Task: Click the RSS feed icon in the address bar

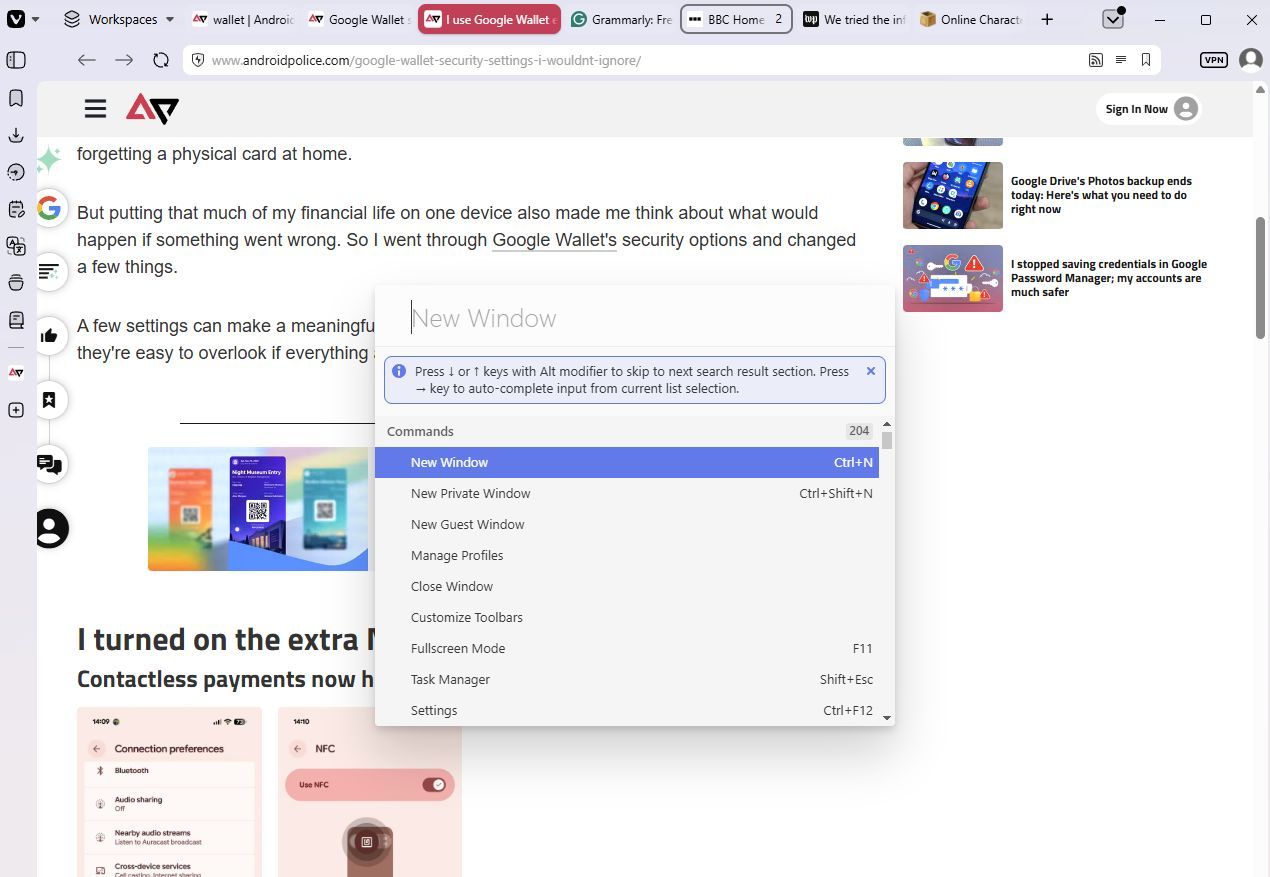Action: 1096,60
